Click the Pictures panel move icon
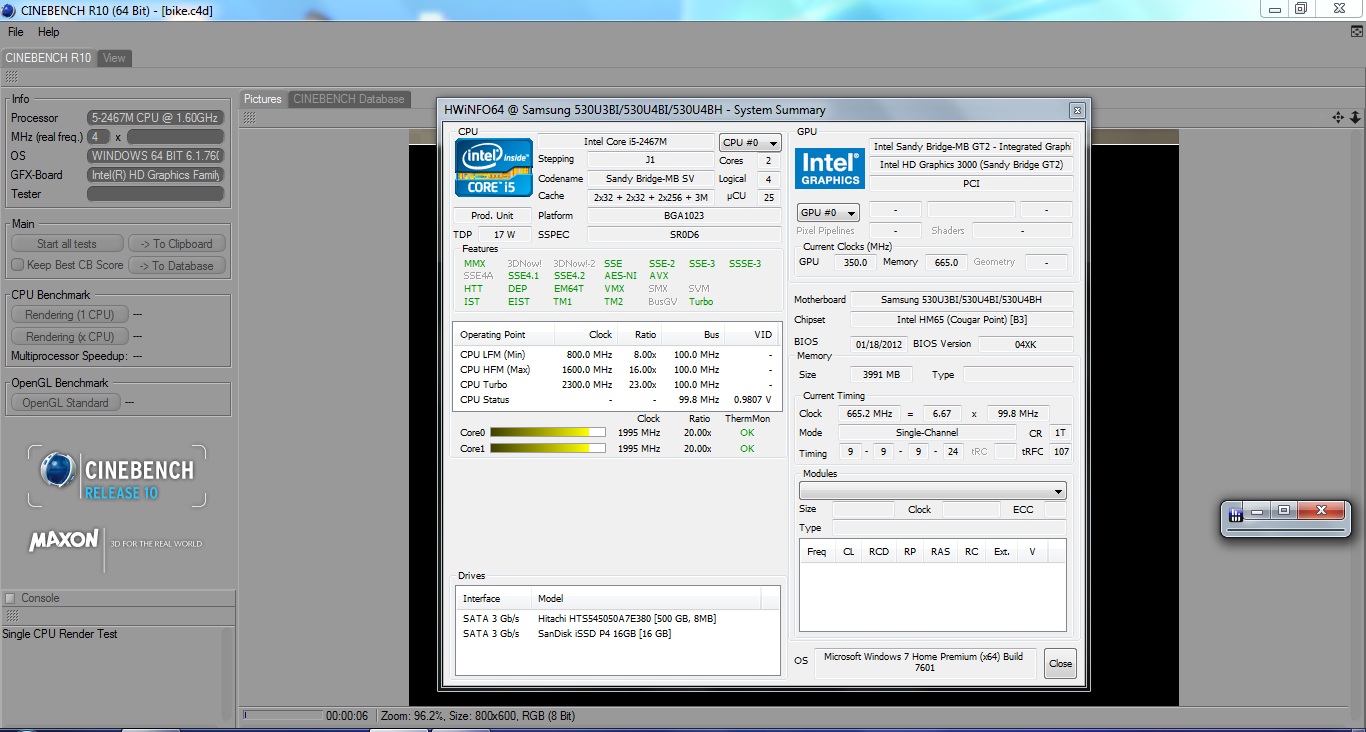This screenshot has width=1366, height=732. (1338, 118)
